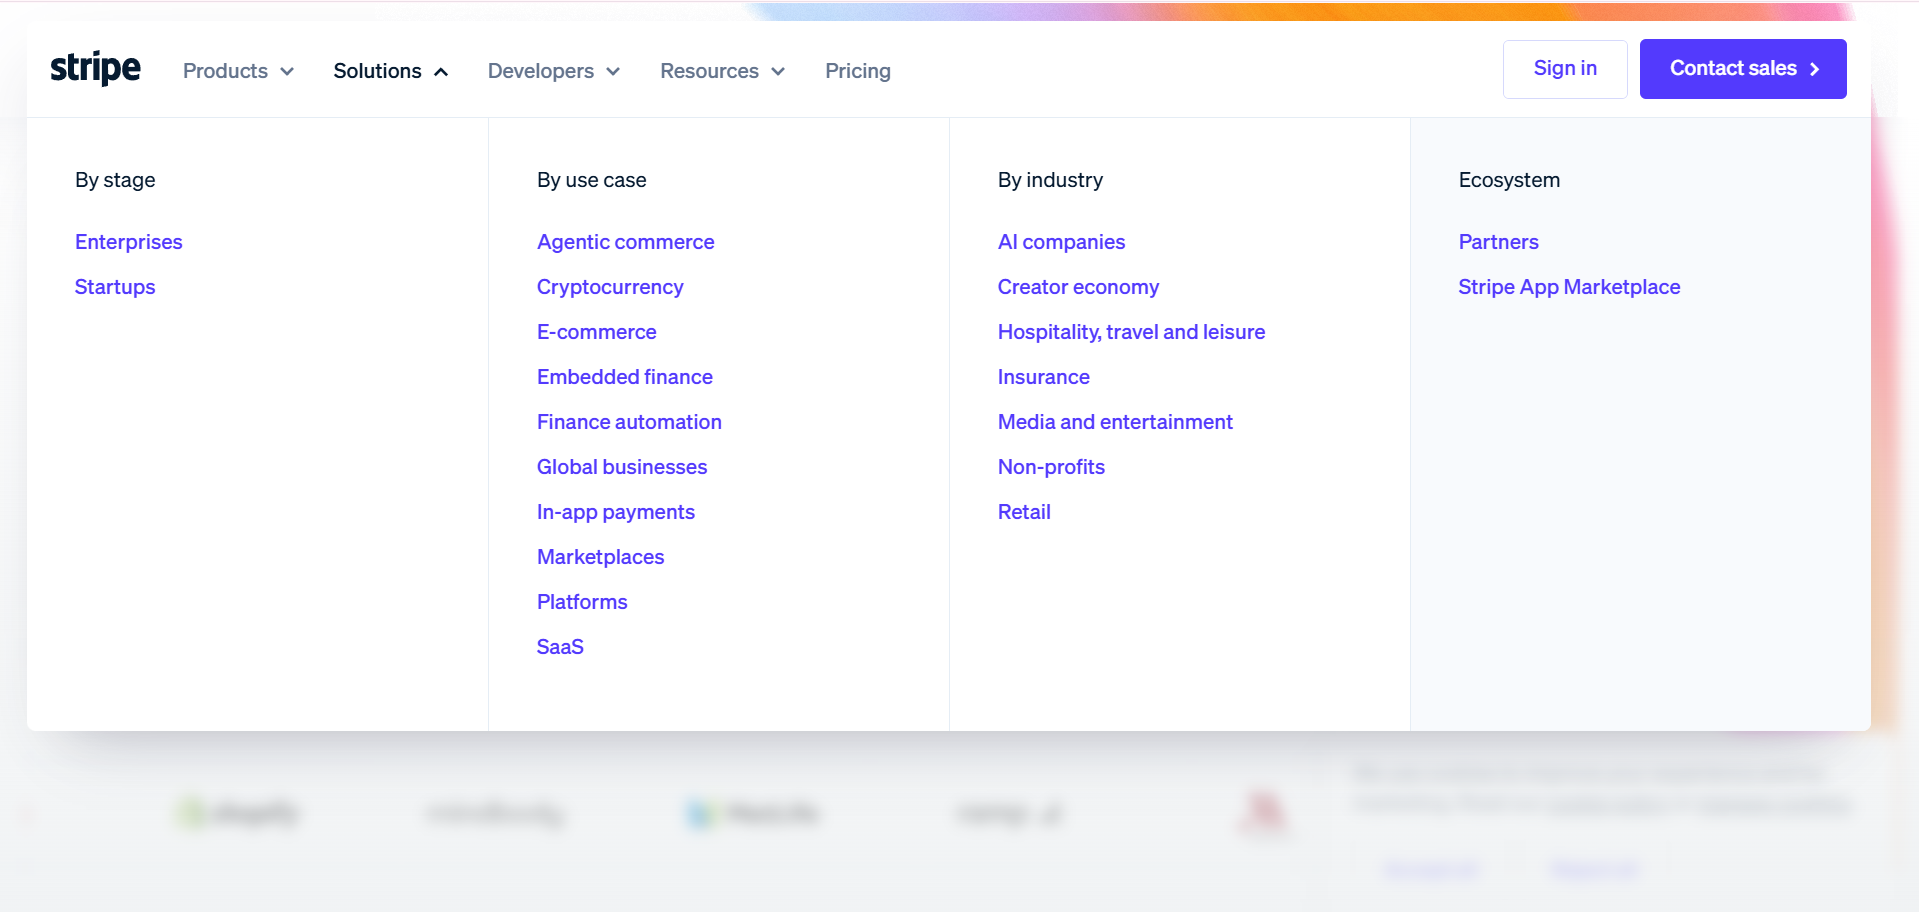Viewport: 1919px width, 912px height.
Task: Choose the Cryptocurrency link
Action: coord(610,287)
